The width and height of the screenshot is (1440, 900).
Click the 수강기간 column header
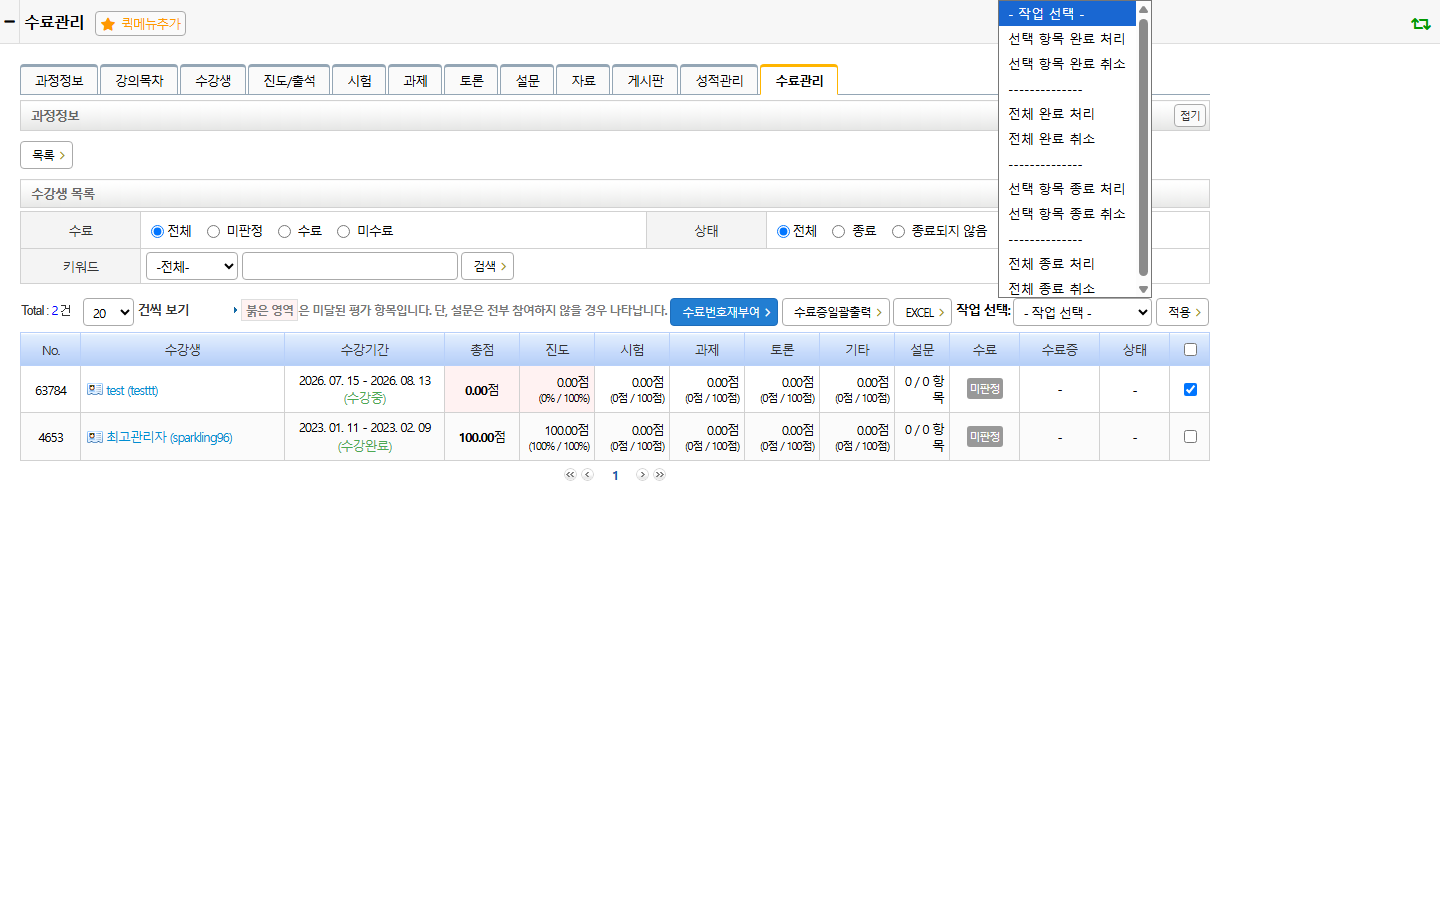[365, 350]
